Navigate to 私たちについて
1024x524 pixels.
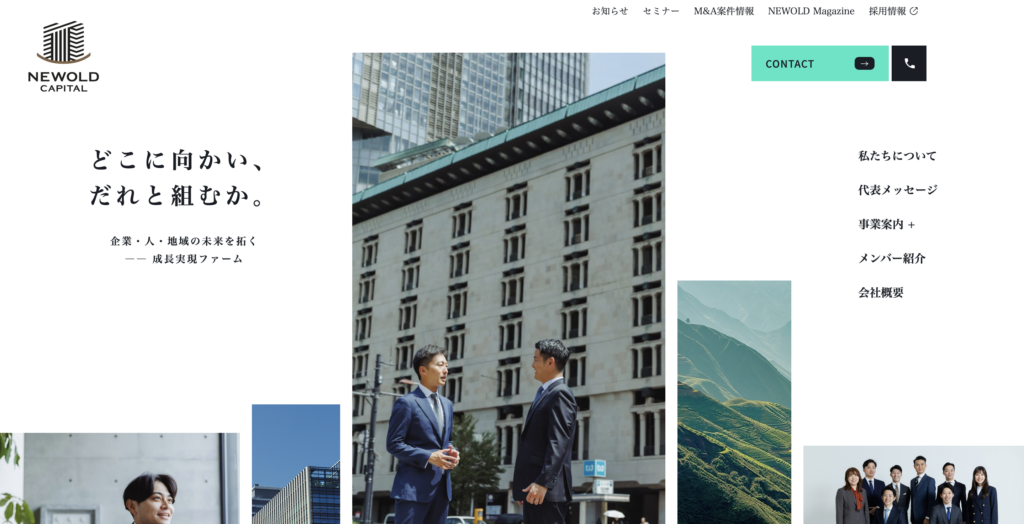897,156
